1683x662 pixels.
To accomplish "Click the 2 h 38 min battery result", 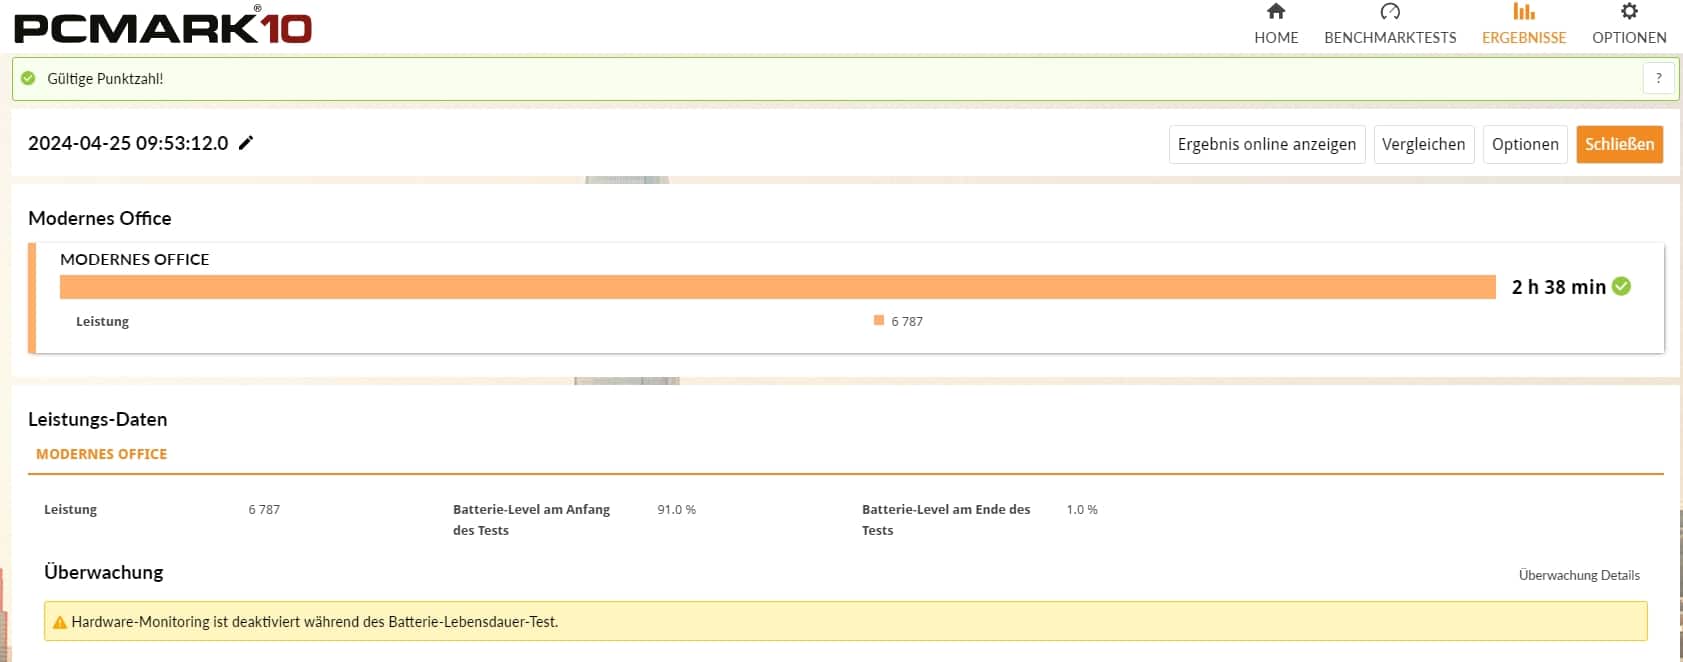I will (1557, 287).
